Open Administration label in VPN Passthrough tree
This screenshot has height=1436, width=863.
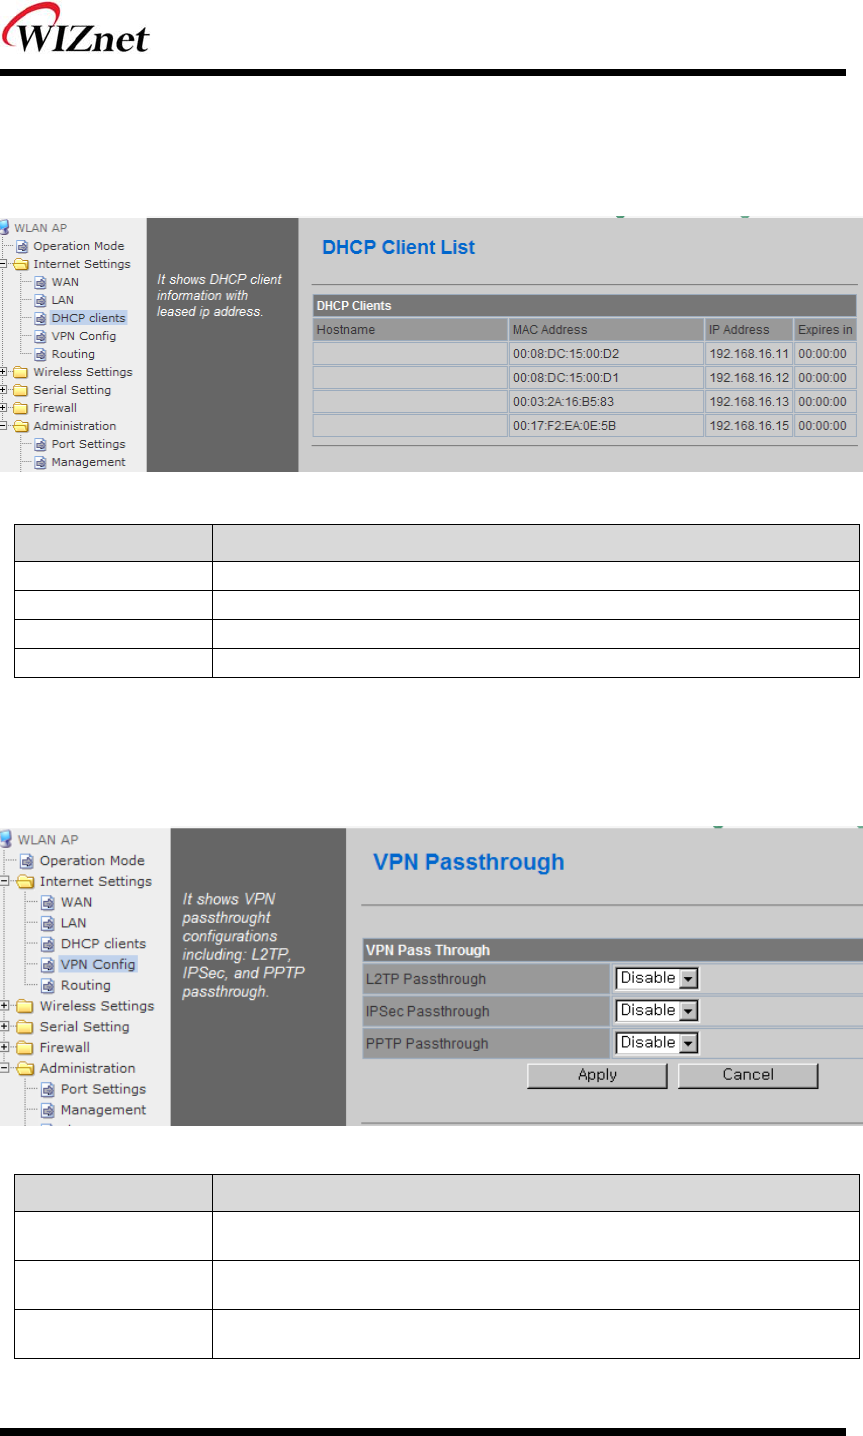pos(87,1068)
